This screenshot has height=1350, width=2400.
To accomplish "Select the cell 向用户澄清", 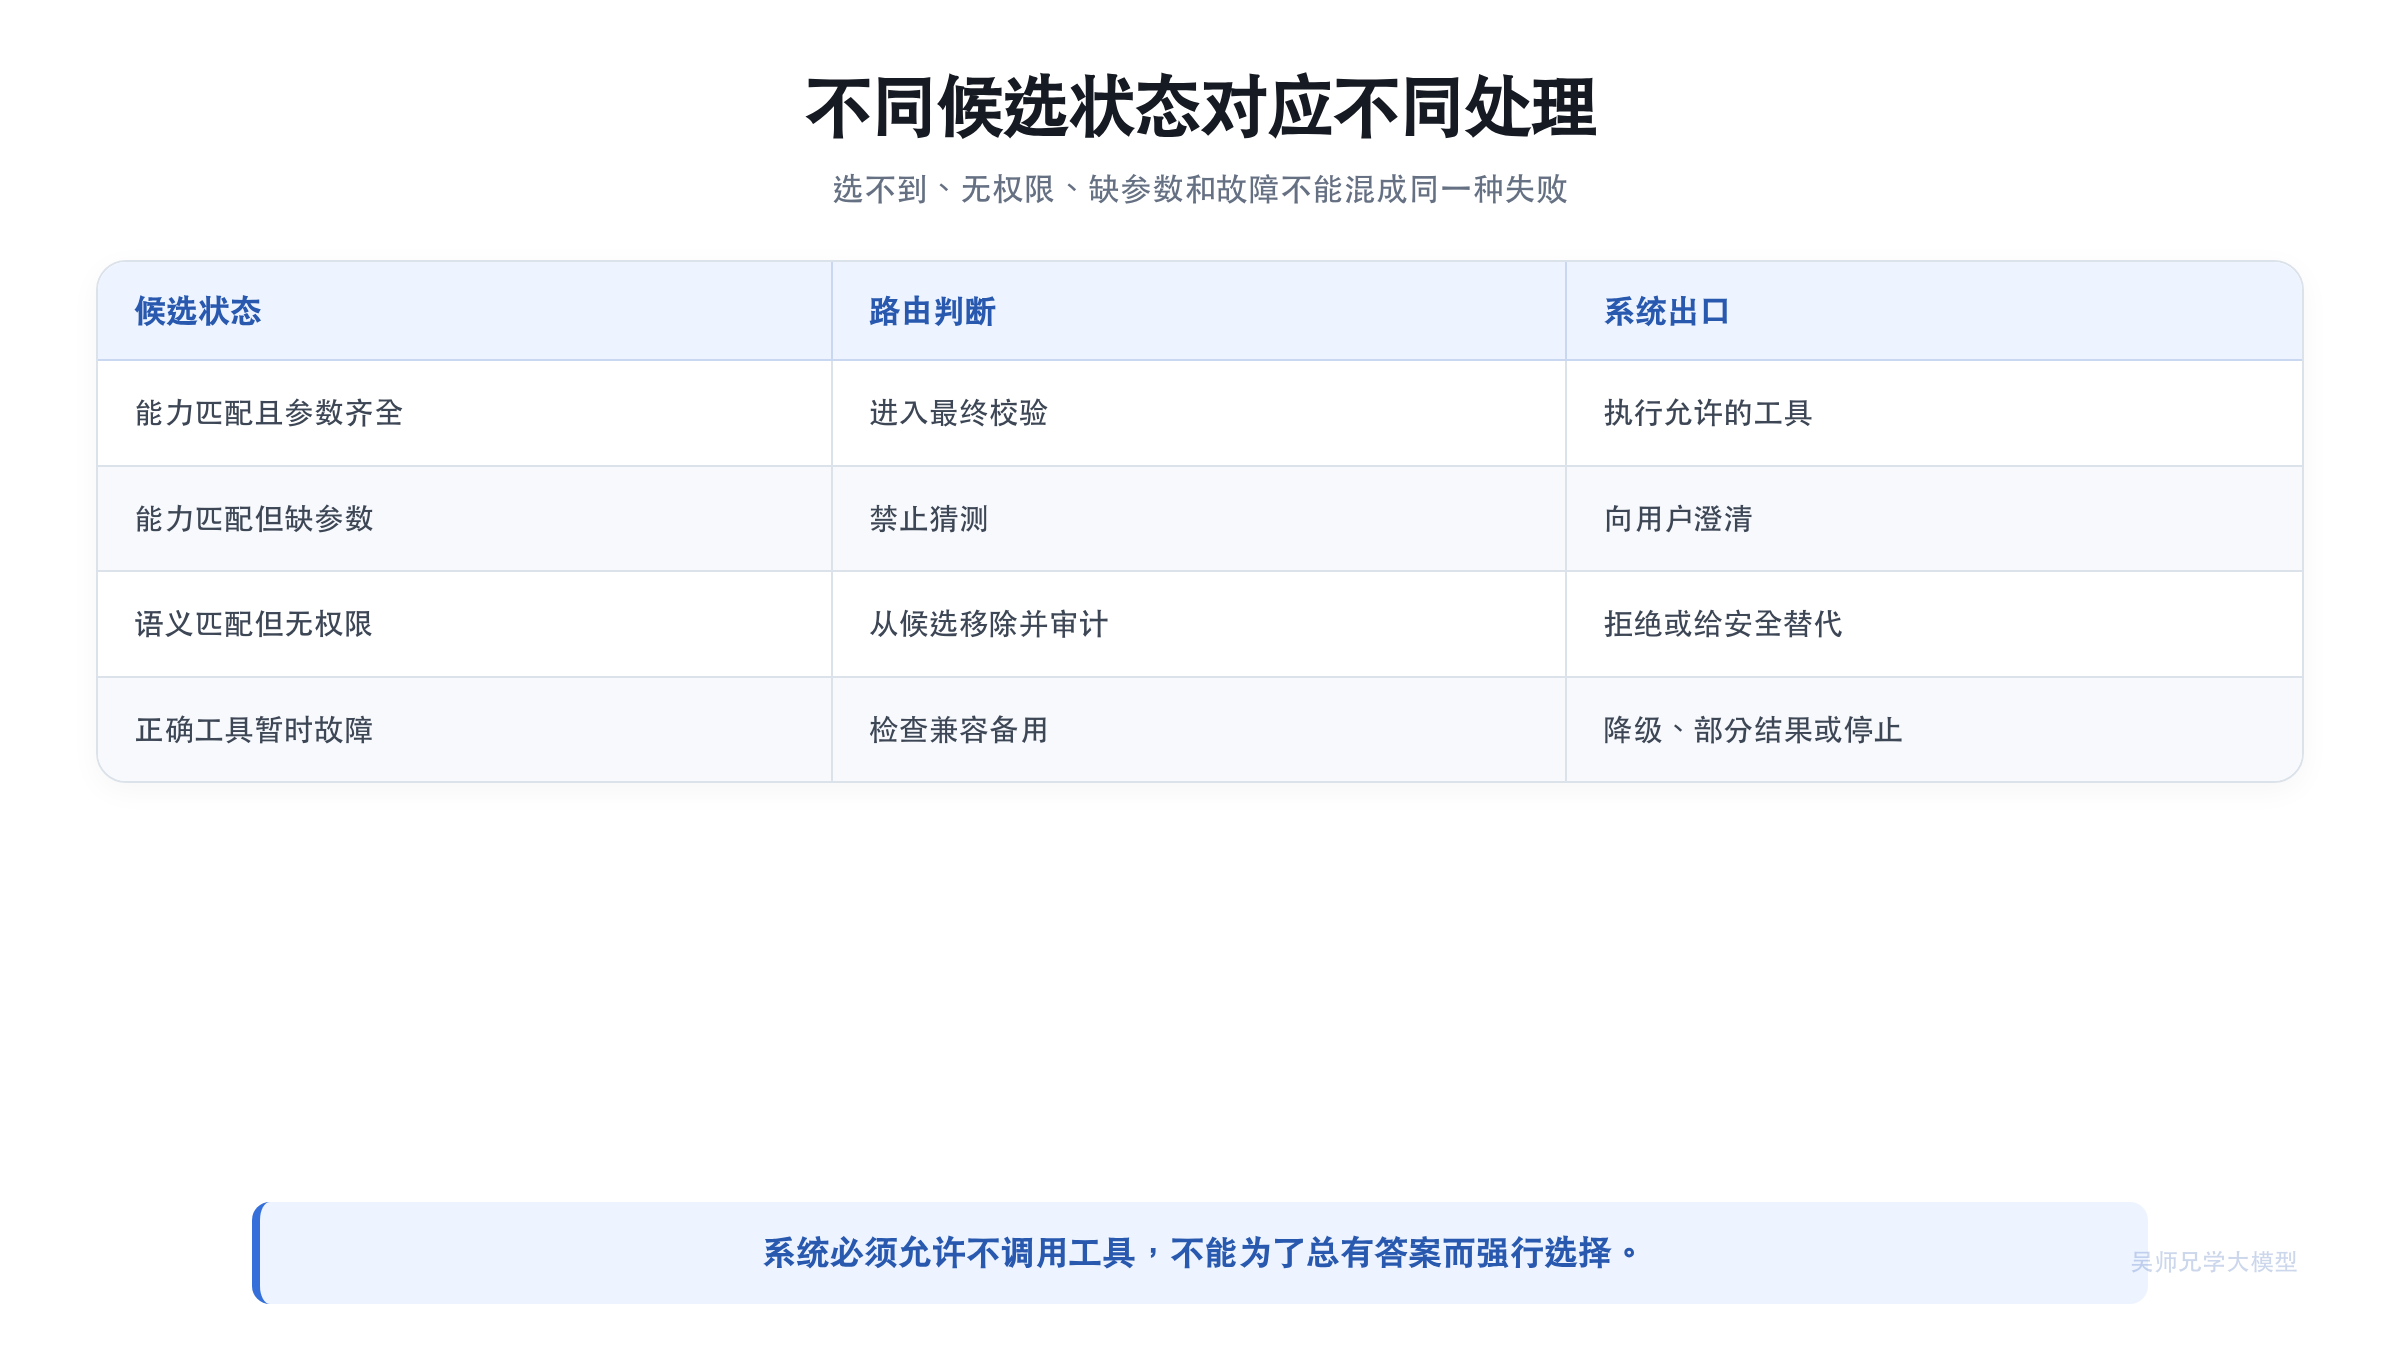I will [1934, 519].
